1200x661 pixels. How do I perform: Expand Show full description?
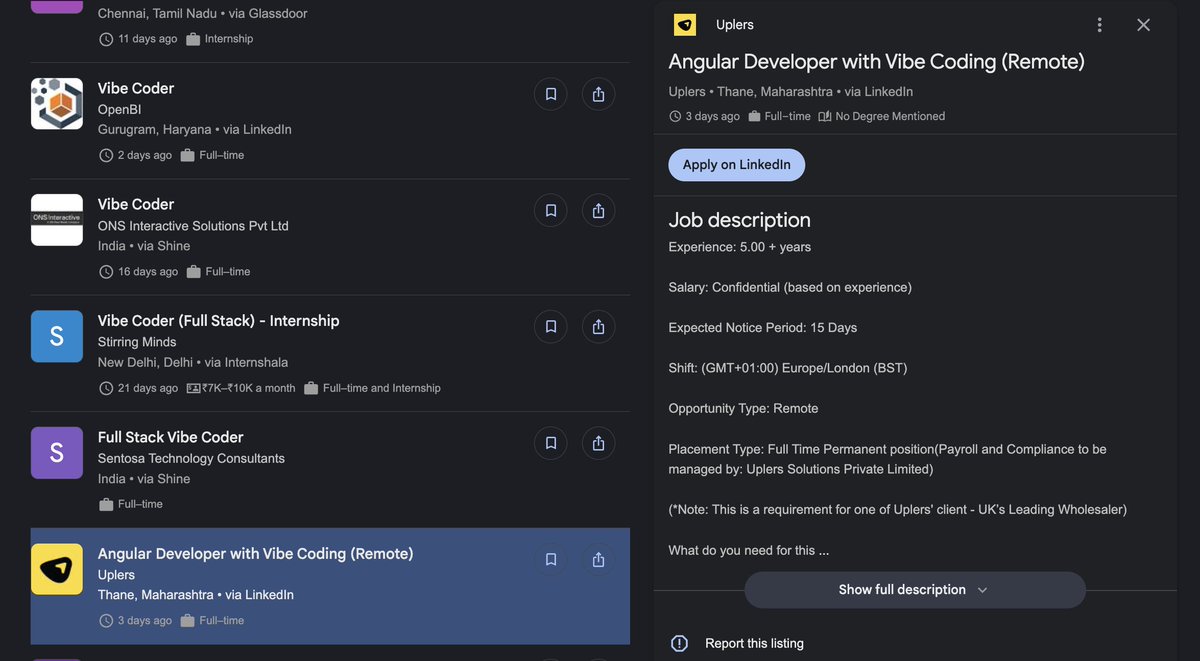[x=914, y=590]
